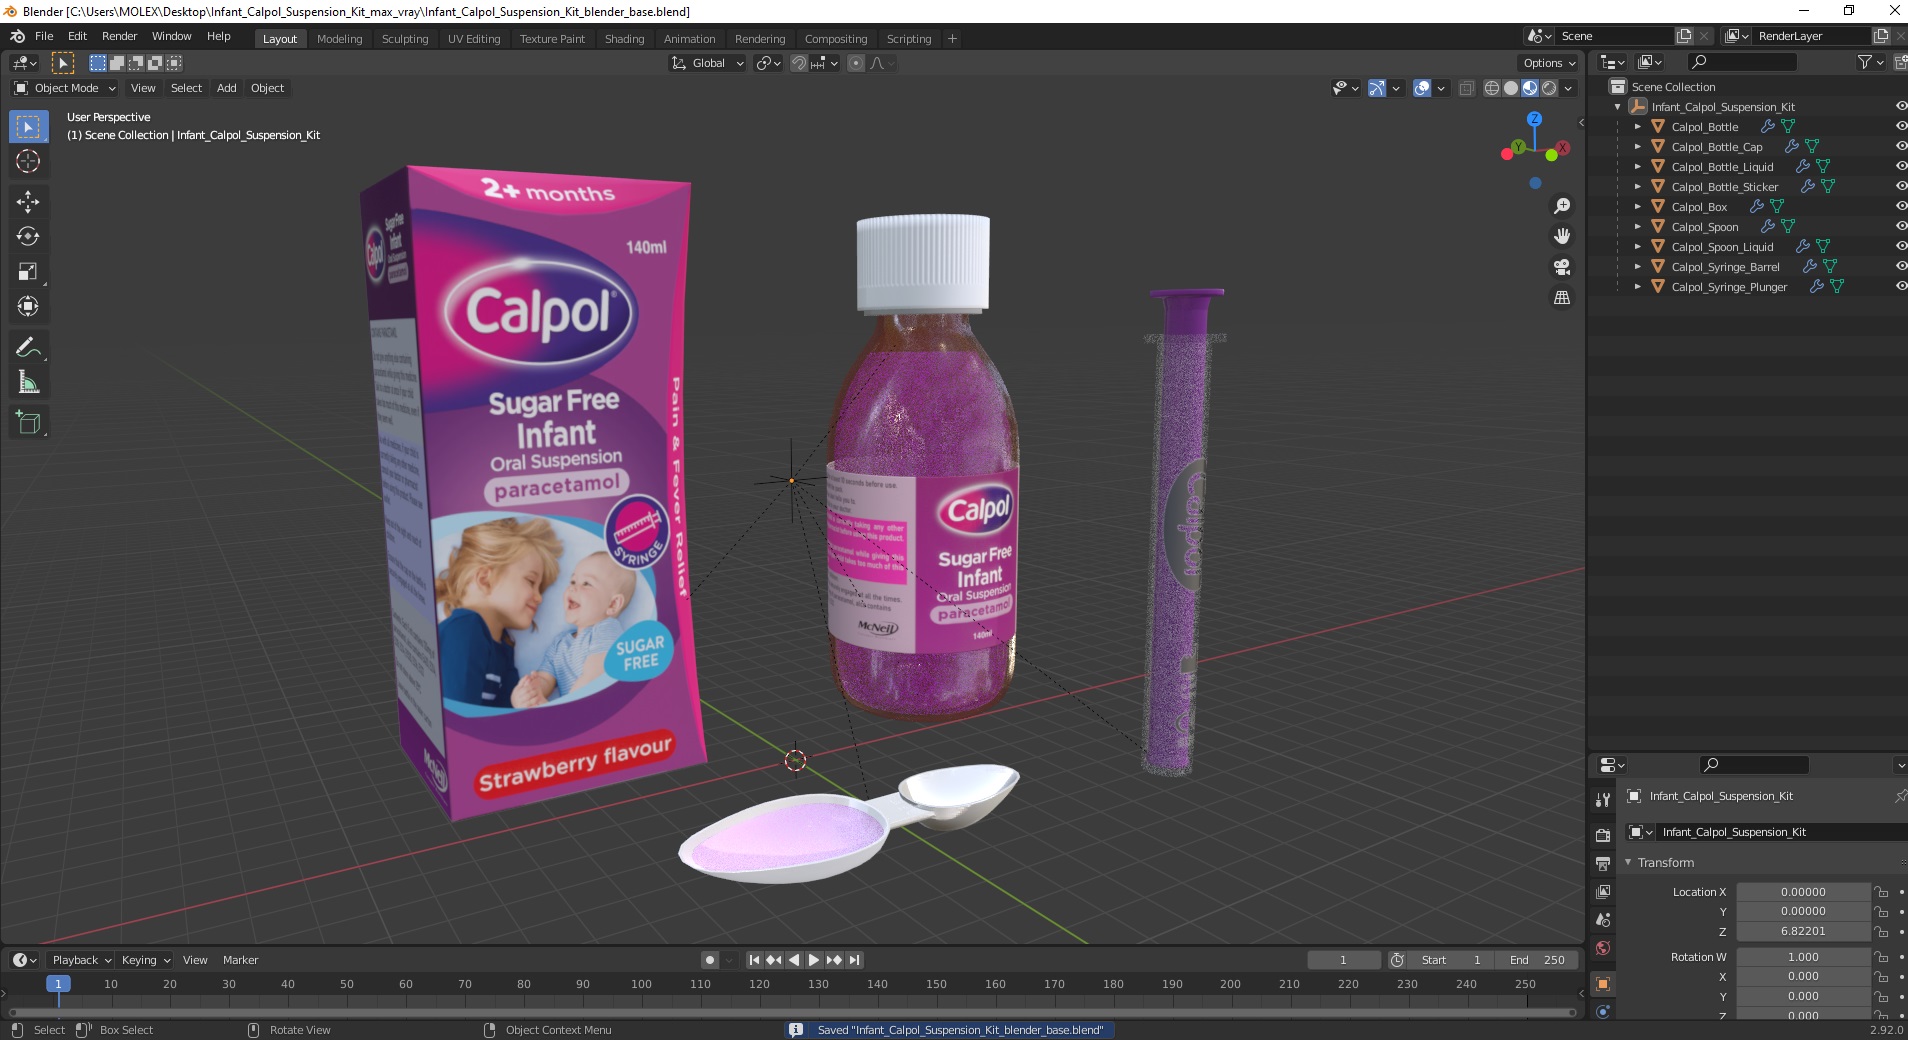Open Keying dropdown in timeline

click(145, 960)
